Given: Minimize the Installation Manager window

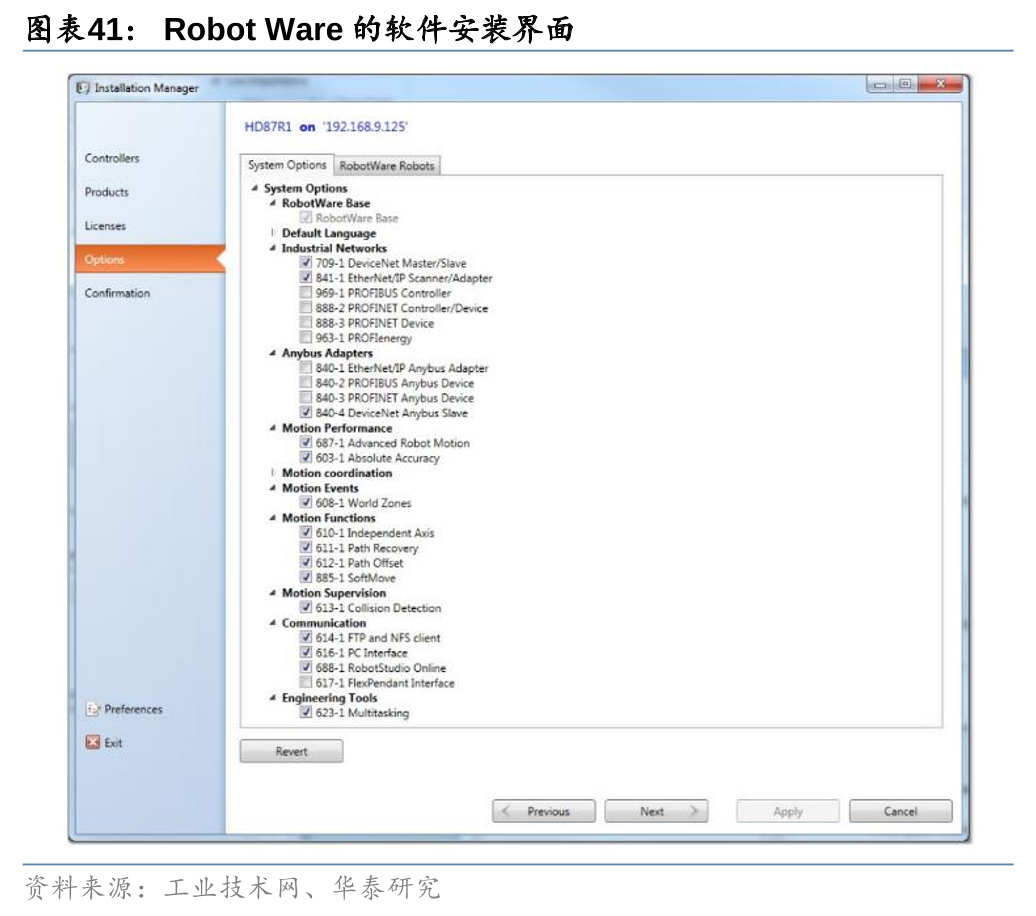Looking at the screenshot, I should [879, 85].
